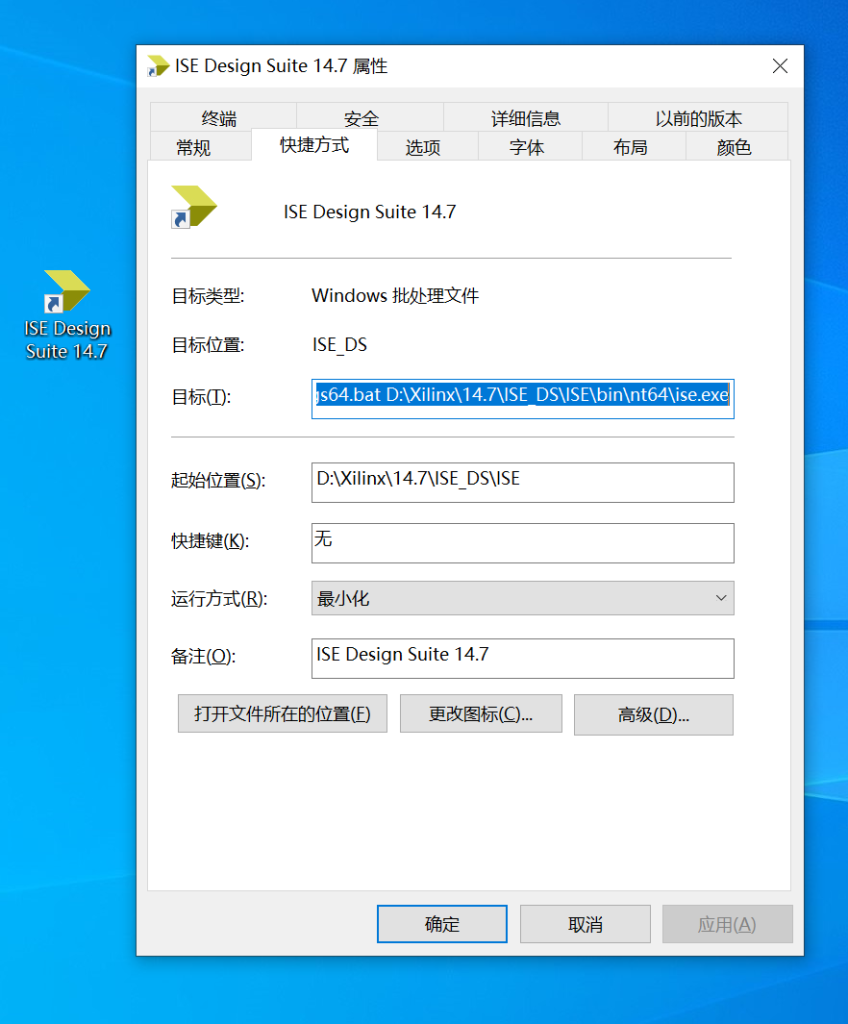Click the 目标 path input field

522,396
